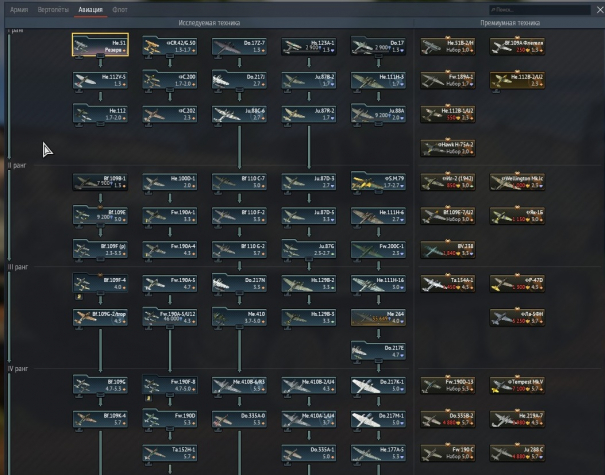Image resolution: width=605 pixels, height=475 pixels.
Task: Choose the He 111H-6 bomber
Action: tap(378, 216)
